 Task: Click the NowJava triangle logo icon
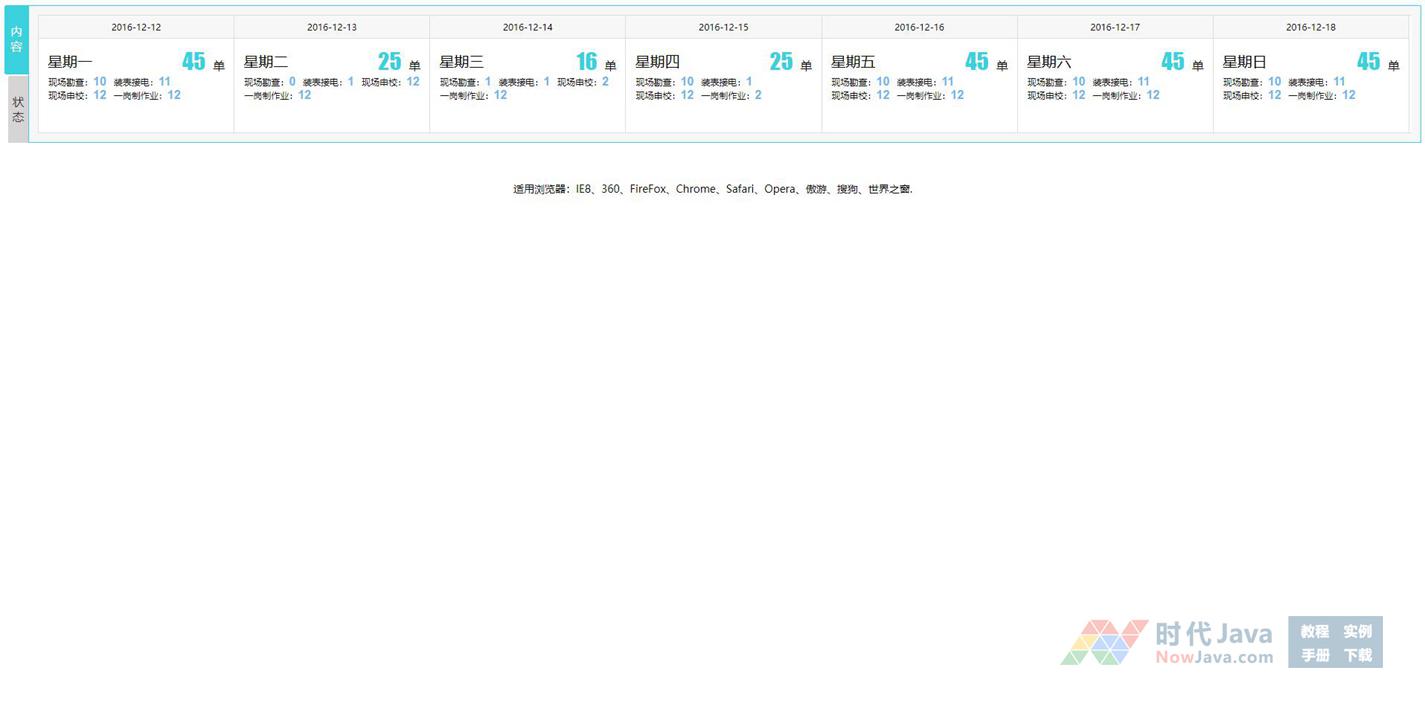click(x=1104, y=642)
